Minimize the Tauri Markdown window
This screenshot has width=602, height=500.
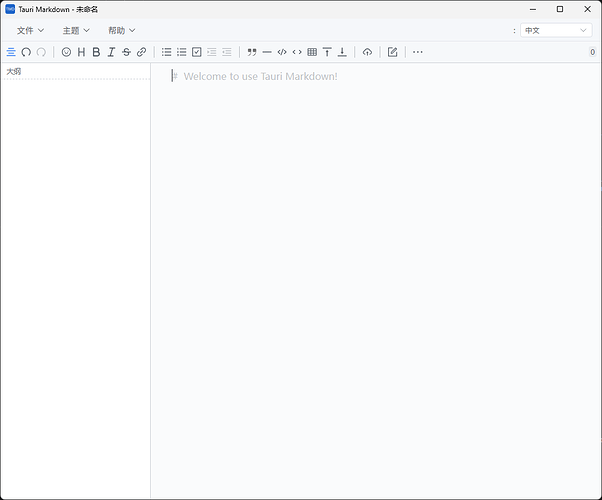click(533, 9)
